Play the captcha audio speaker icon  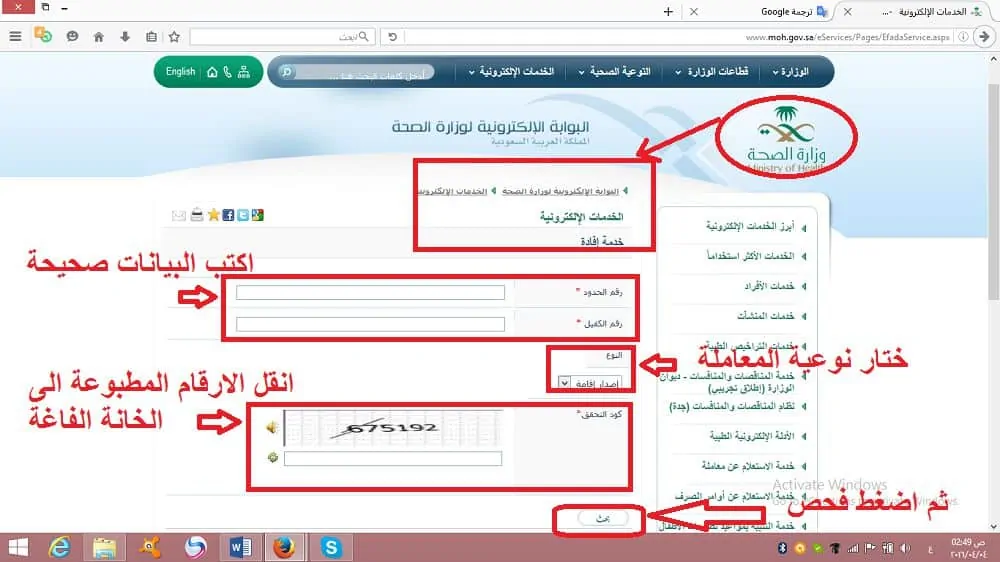pos(272,427)
